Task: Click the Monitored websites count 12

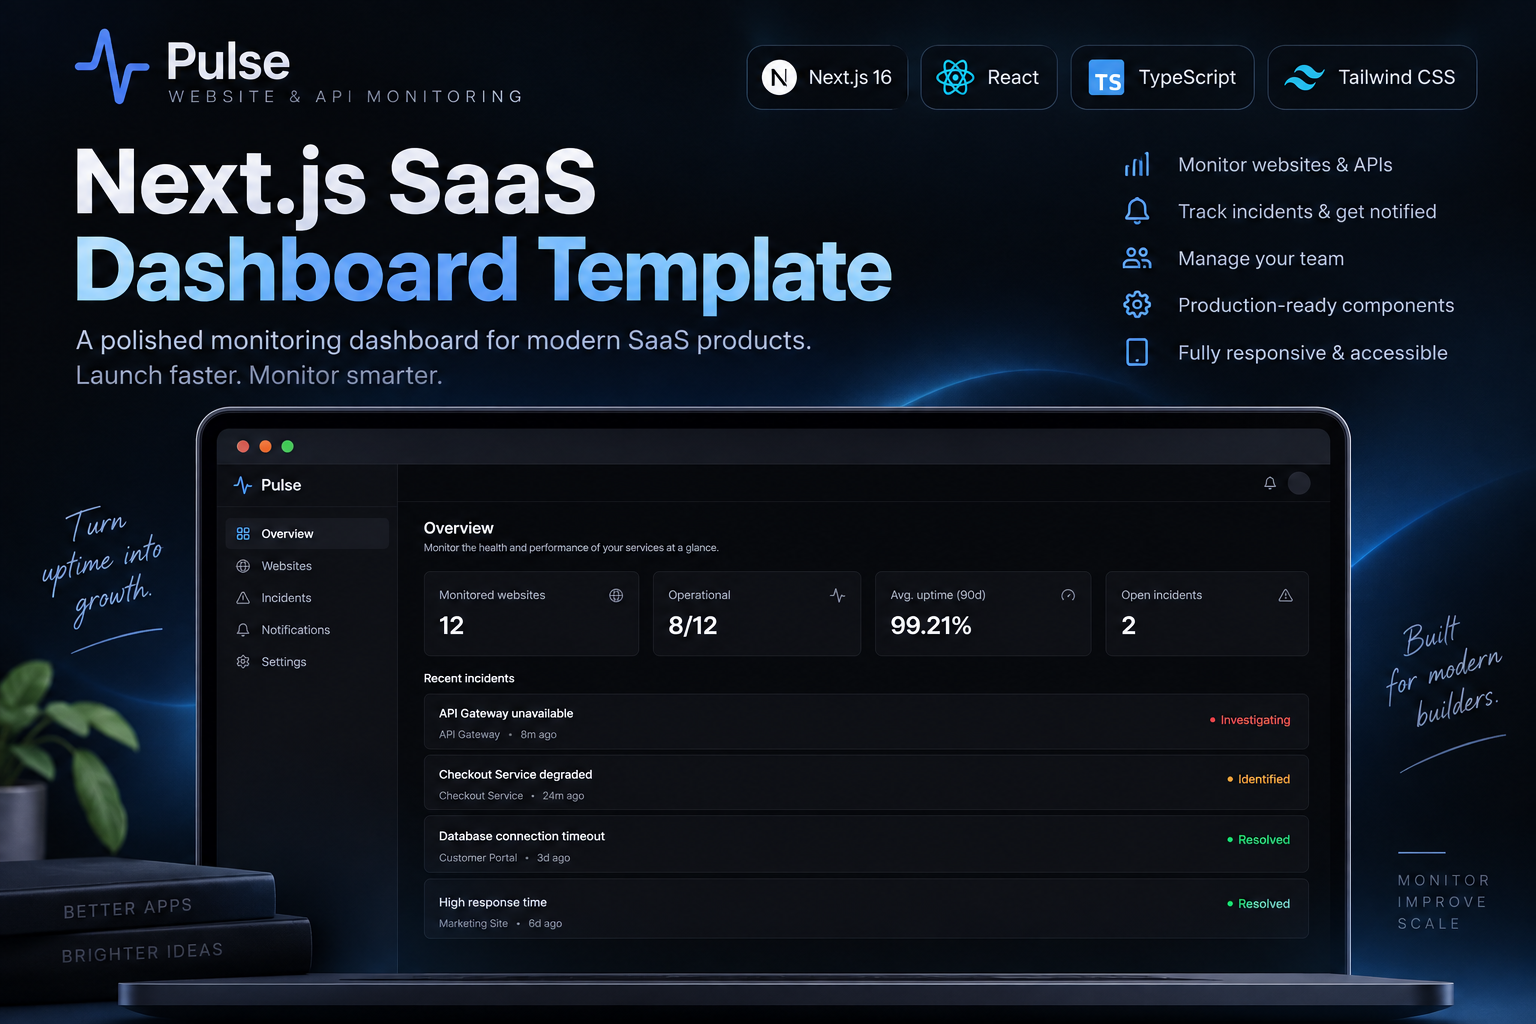Action: click(x=451, y=626)
